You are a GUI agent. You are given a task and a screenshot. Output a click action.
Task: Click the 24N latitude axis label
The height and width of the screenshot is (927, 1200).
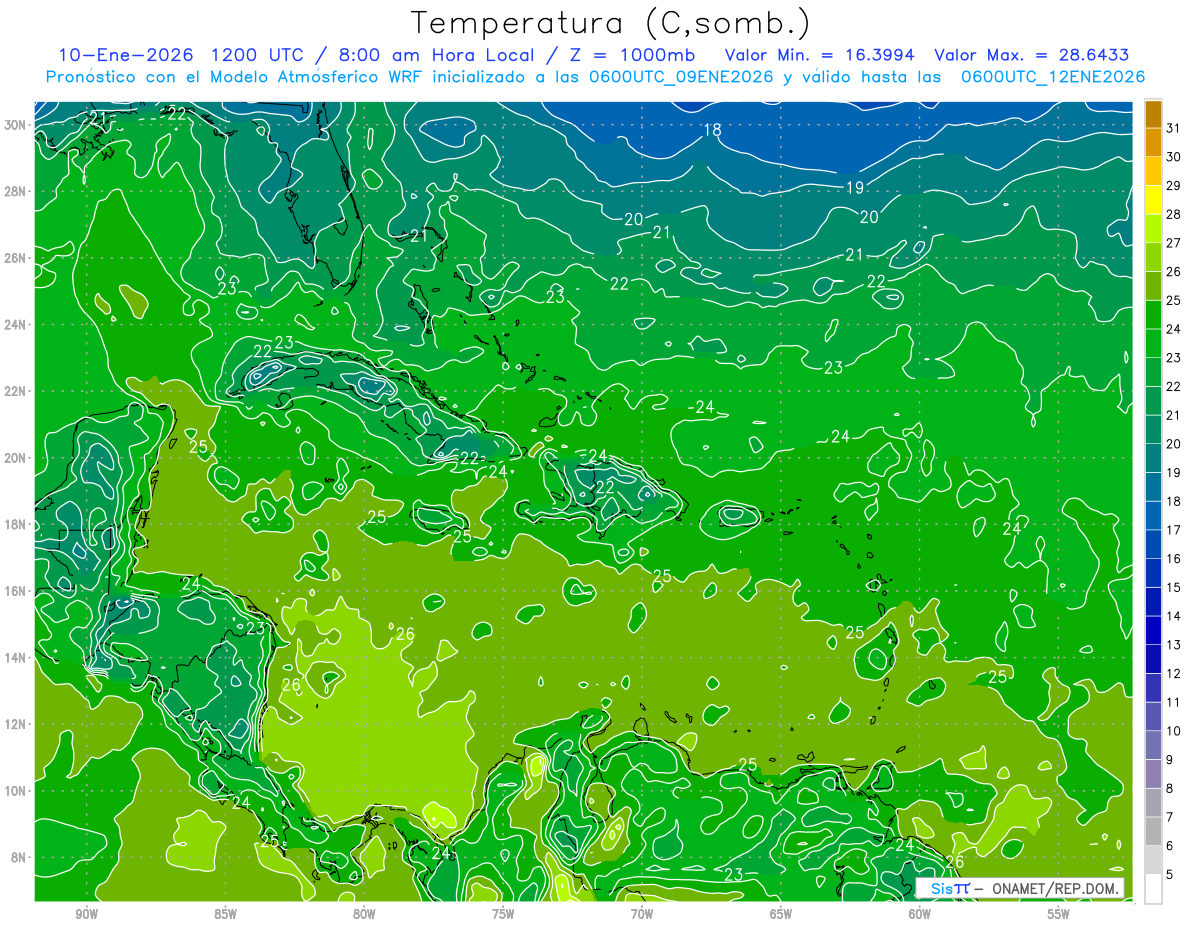[x=15, y=325]
